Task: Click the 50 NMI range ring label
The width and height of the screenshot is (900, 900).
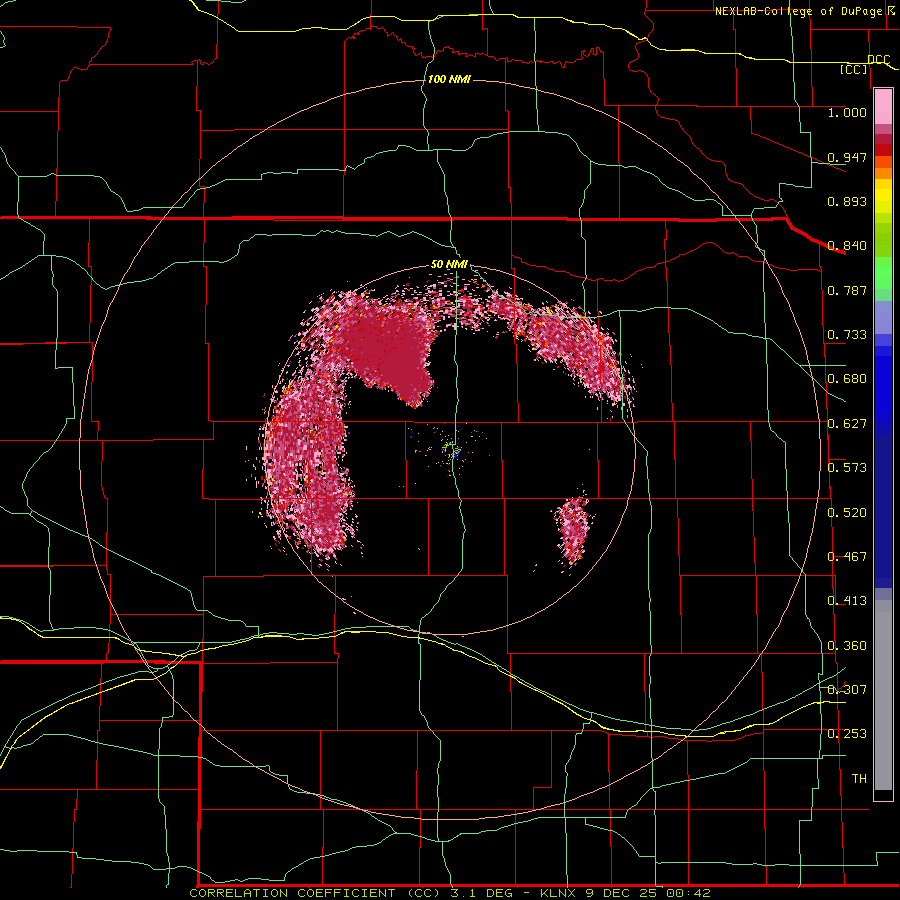Action: [449, 265]
